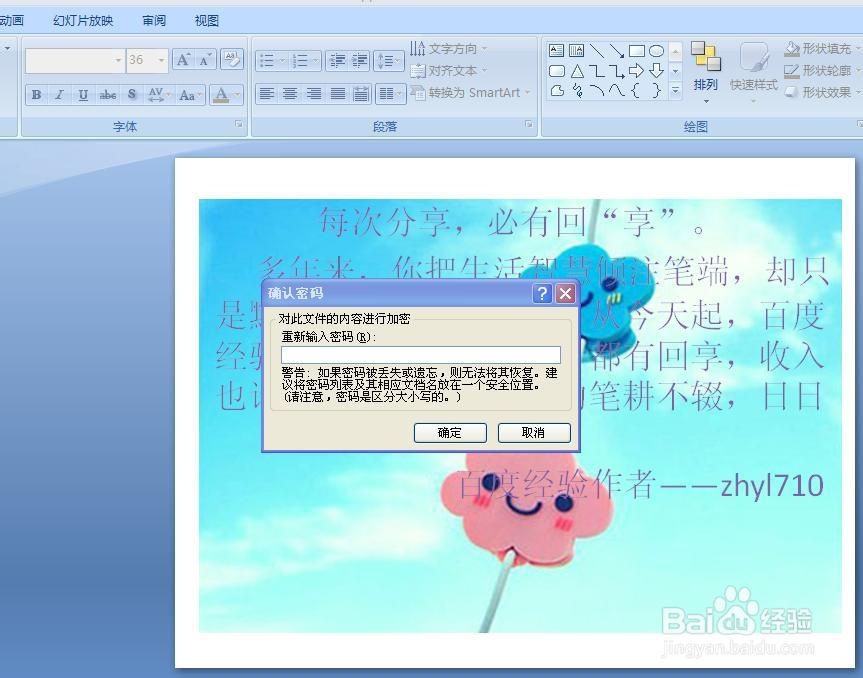This screenshot has width=863, height=678.
Task: Click the dialog help question mark
Action: tap(541, 293)
